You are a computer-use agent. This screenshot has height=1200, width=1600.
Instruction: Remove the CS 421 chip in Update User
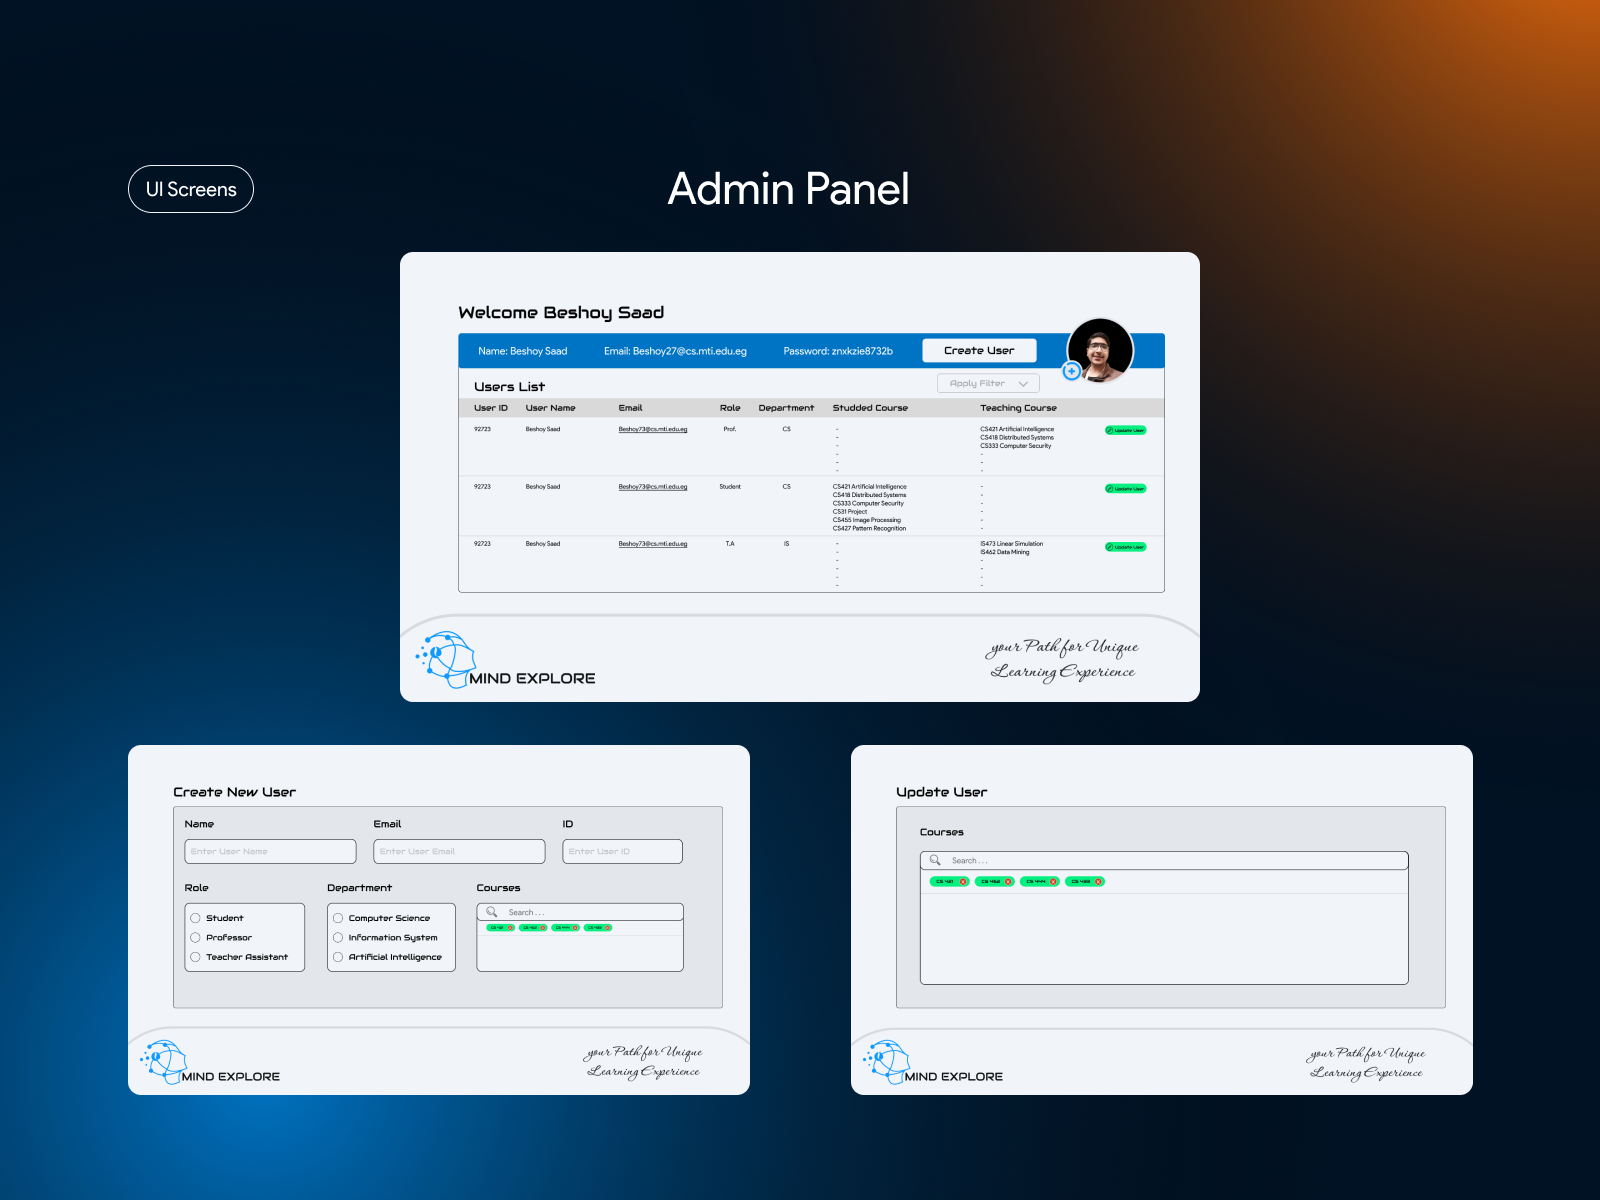pyautogui.click(x=963, y=882)
